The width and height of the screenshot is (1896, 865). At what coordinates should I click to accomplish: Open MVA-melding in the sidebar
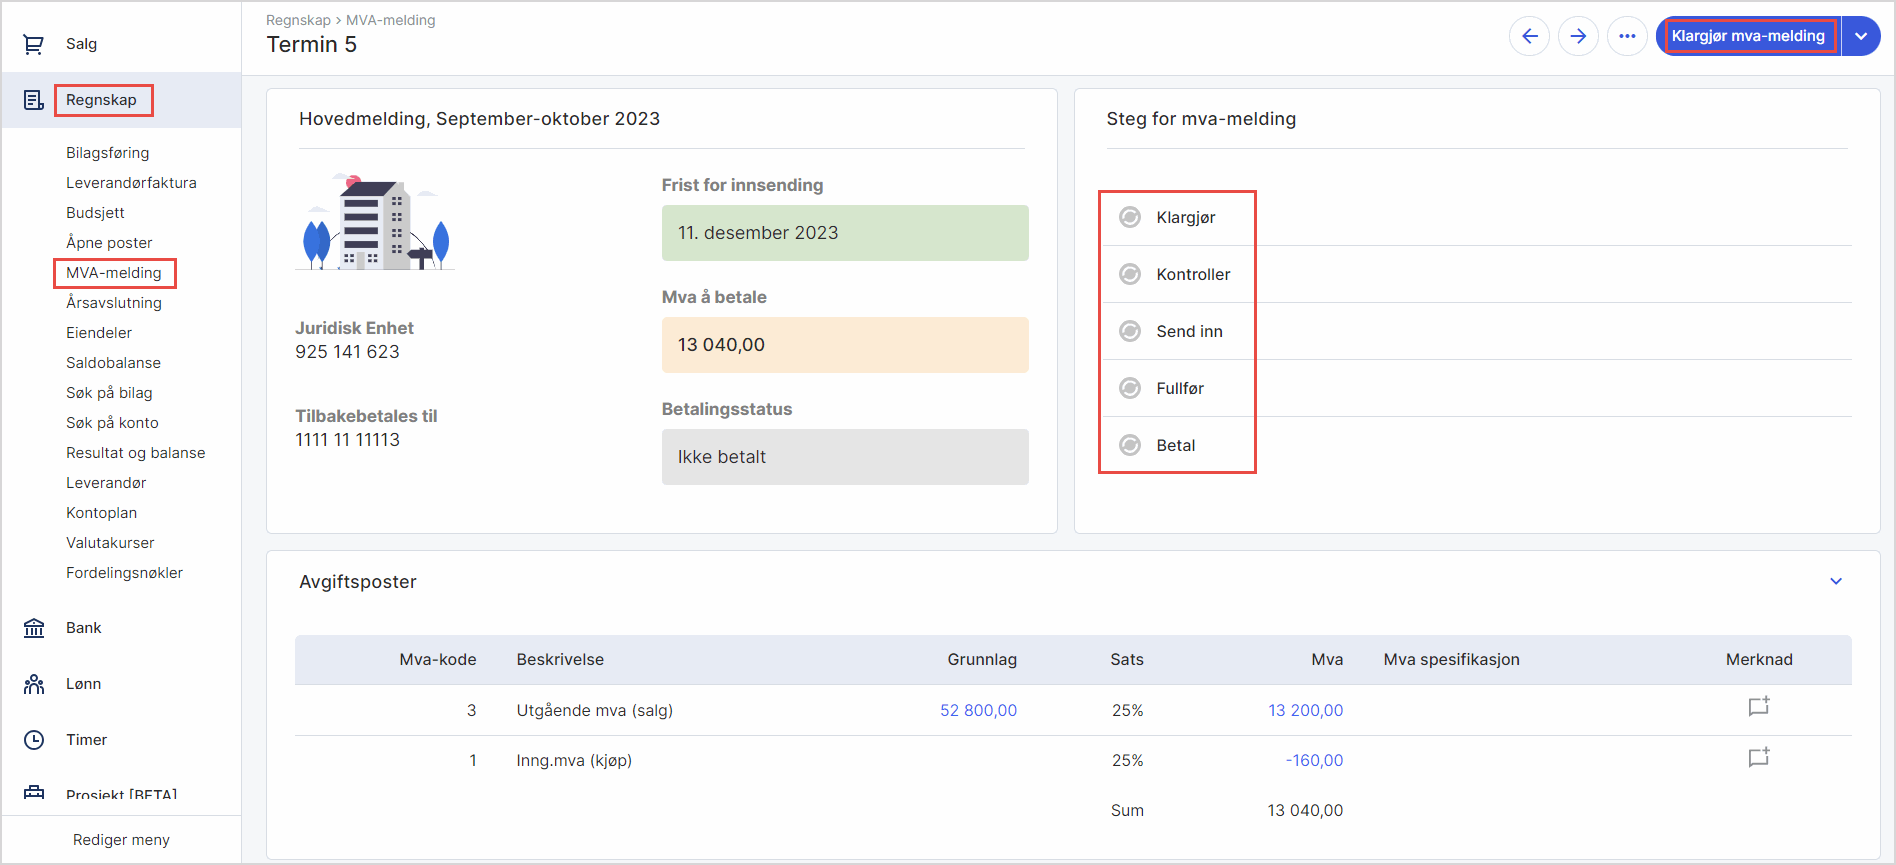[x=114, y=273]
